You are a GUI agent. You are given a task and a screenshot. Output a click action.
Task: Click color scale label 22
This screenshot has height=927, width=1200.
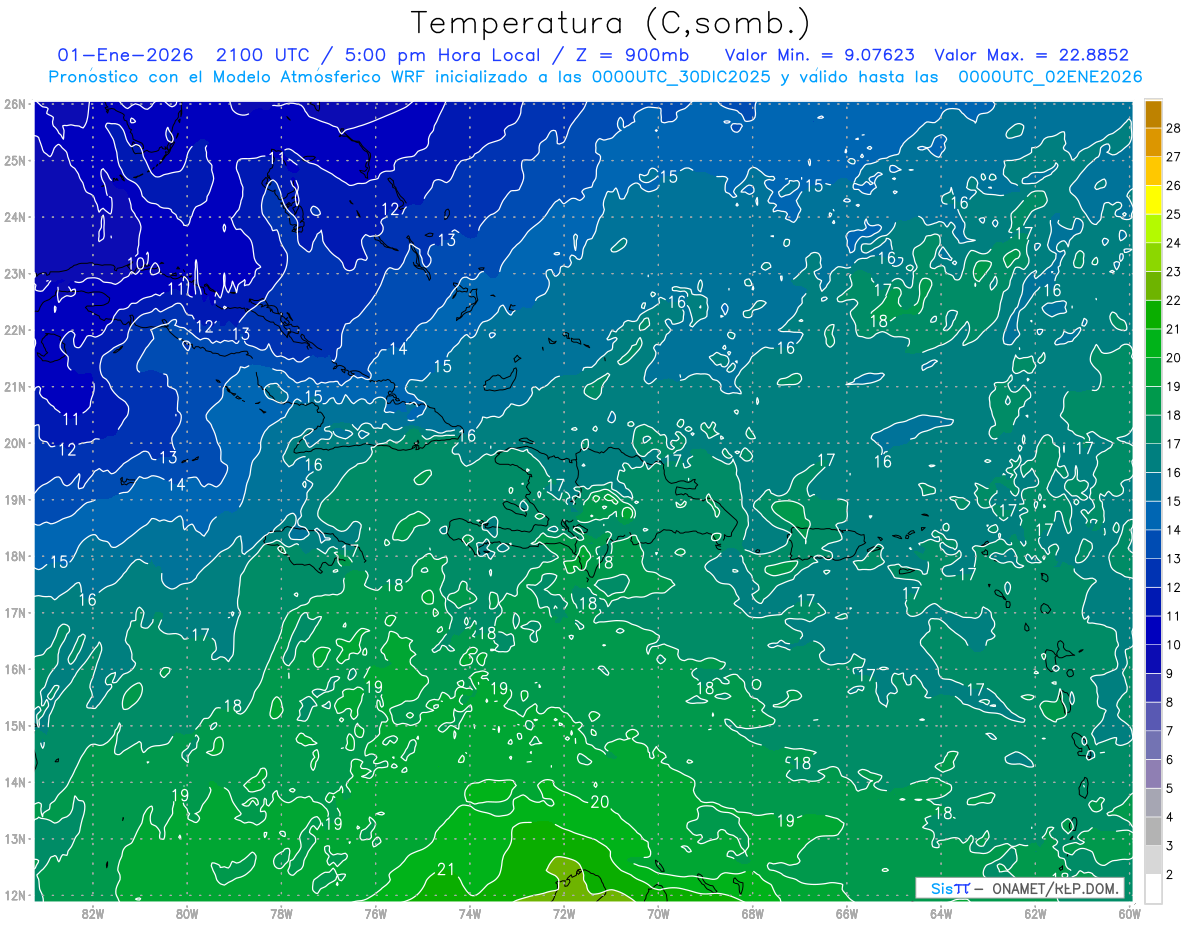1173,300
